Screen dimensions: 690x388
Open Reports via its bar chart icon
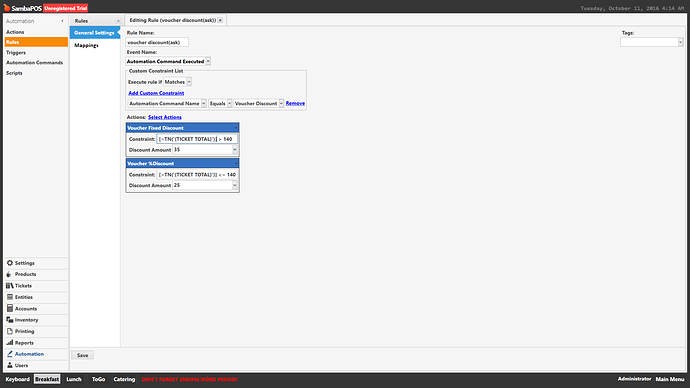[10, 342]
